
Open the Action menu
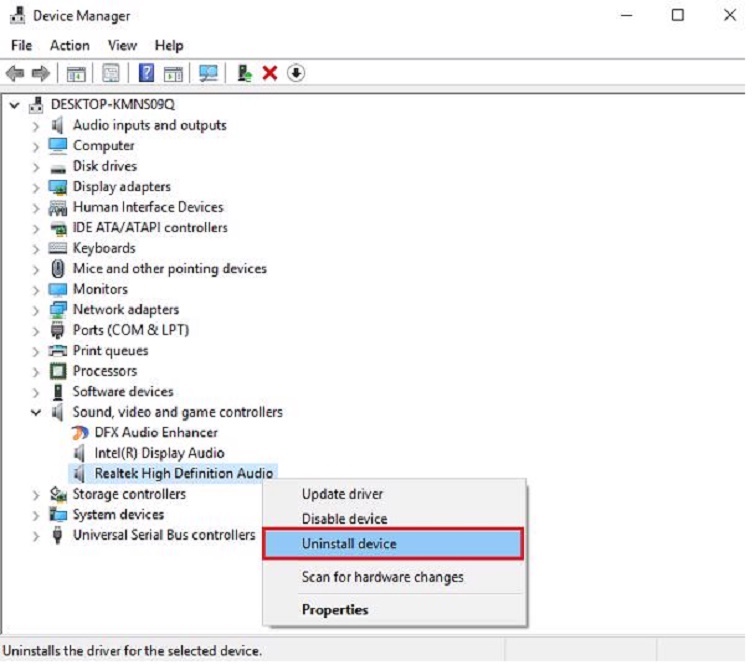tap(70, 46)
